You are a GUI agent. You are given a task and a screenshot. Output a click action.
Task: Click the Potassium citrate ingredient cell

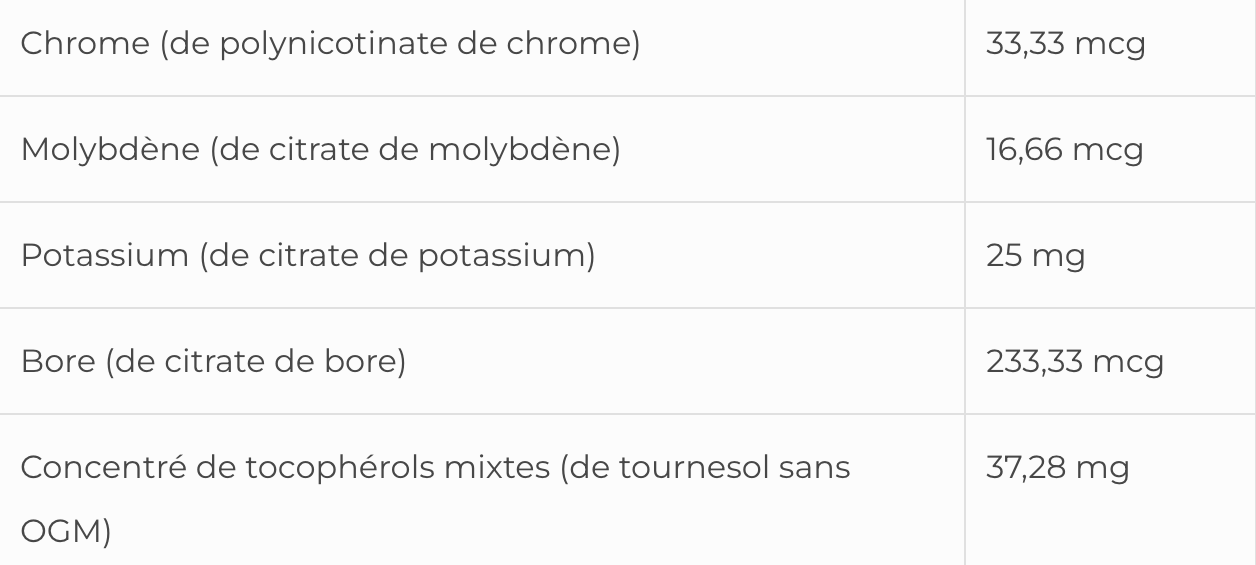tap(308, 256)
